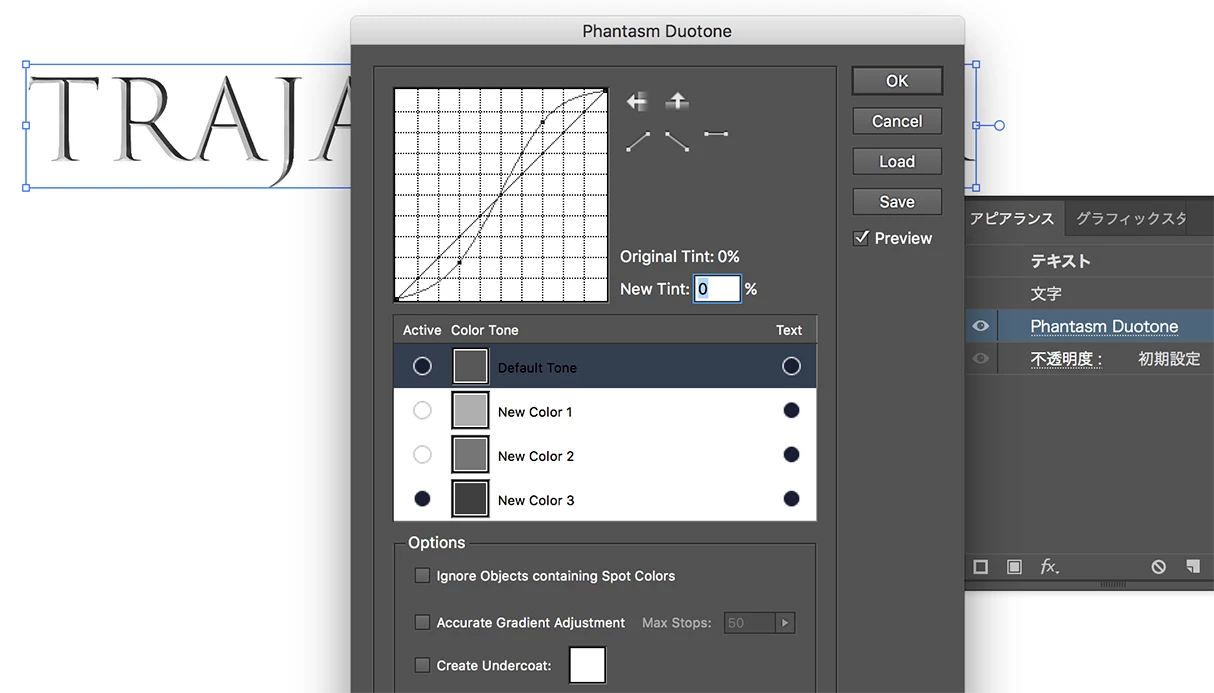Select the flat horizontal curve preset icon
Viewport: 1214px width, 693px height.
[716, 133]
